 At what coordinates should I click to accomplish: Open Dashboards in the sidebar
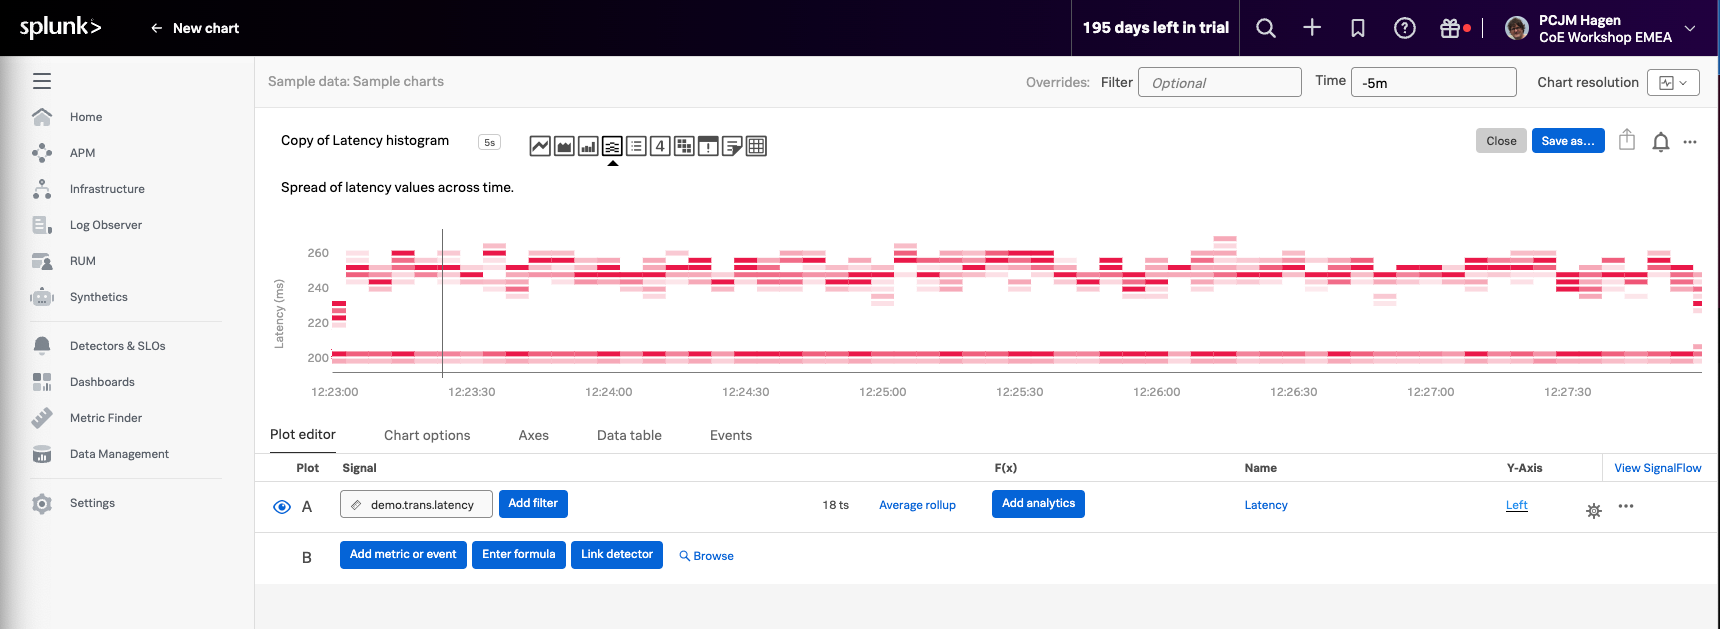pyautogui.click(x=102, y=382)
